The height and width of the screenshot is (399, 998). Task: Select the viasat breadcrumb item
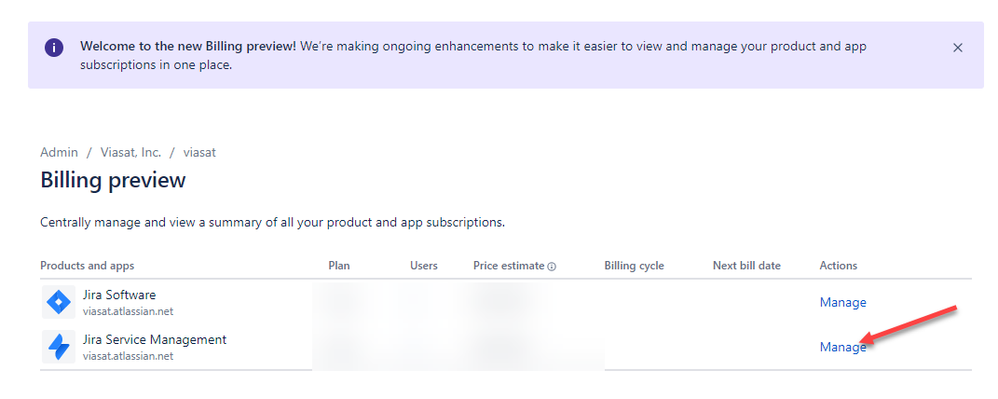point(199,153)
